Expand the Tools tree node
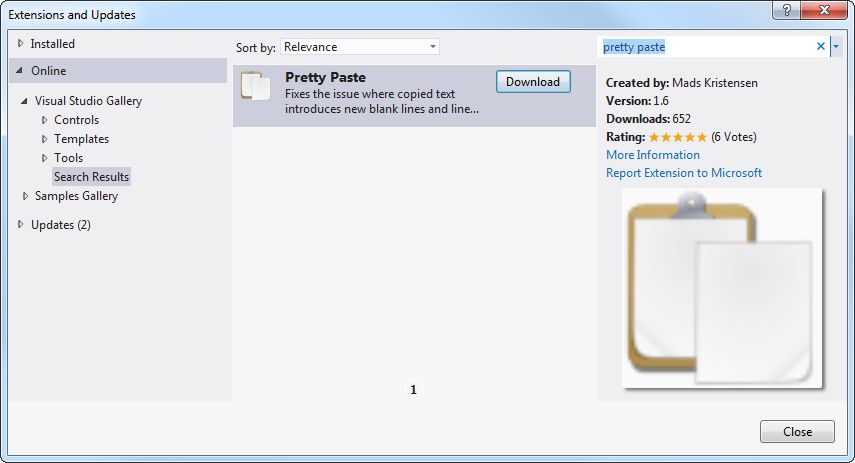Viewport: 855px width, 463px height. point(45,158)
